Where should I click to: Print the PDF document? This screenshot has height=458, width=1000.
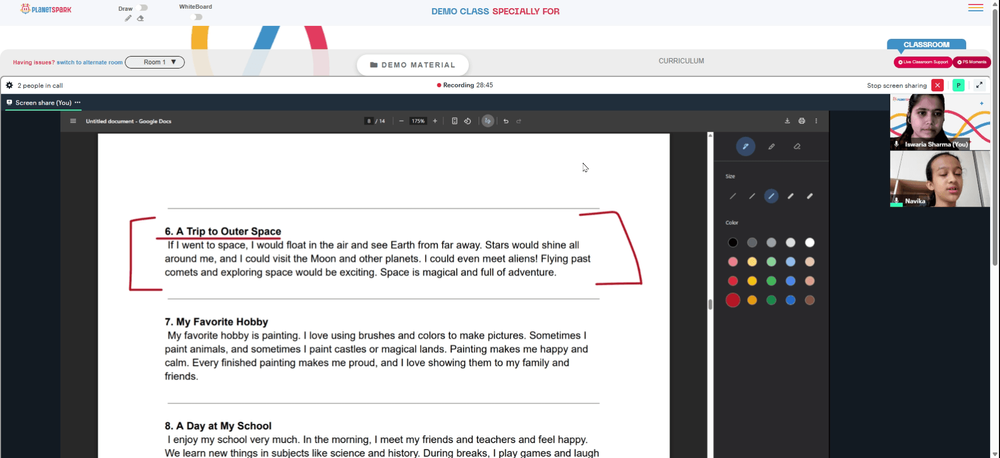(x=802, y=121)
